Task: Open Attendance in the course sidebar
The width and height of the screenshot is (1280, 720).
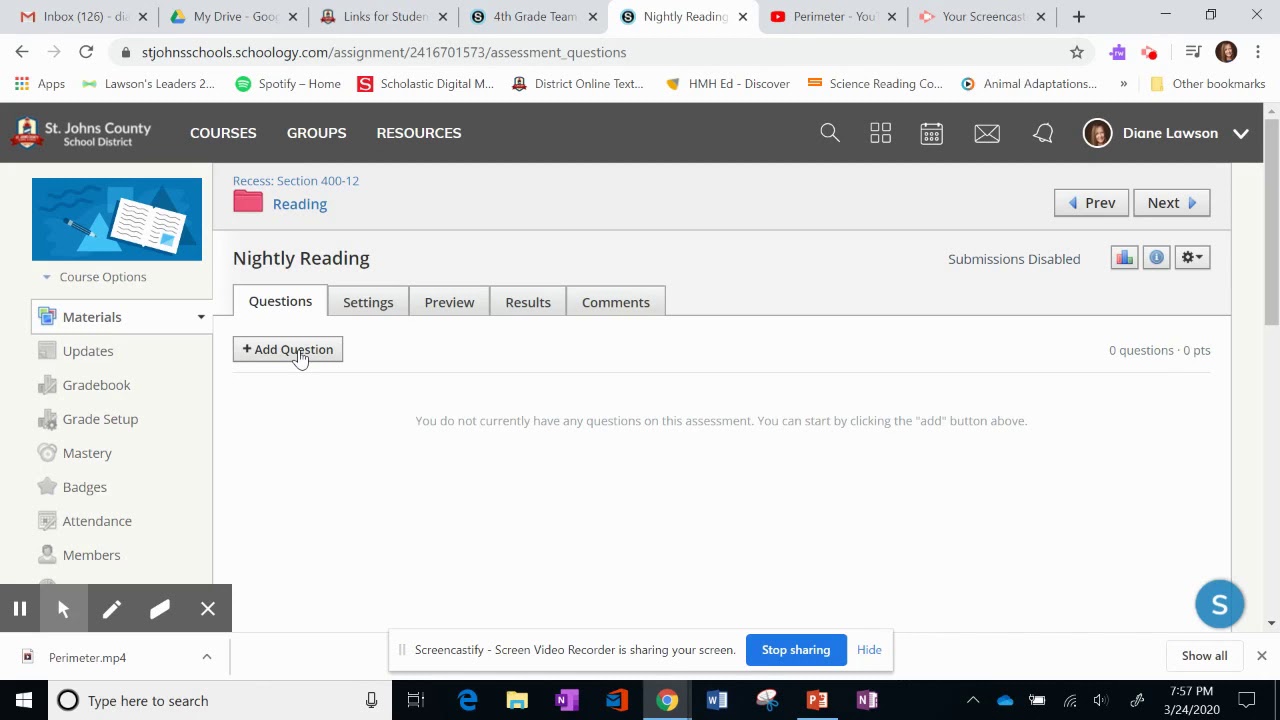Action: point(97,521)
